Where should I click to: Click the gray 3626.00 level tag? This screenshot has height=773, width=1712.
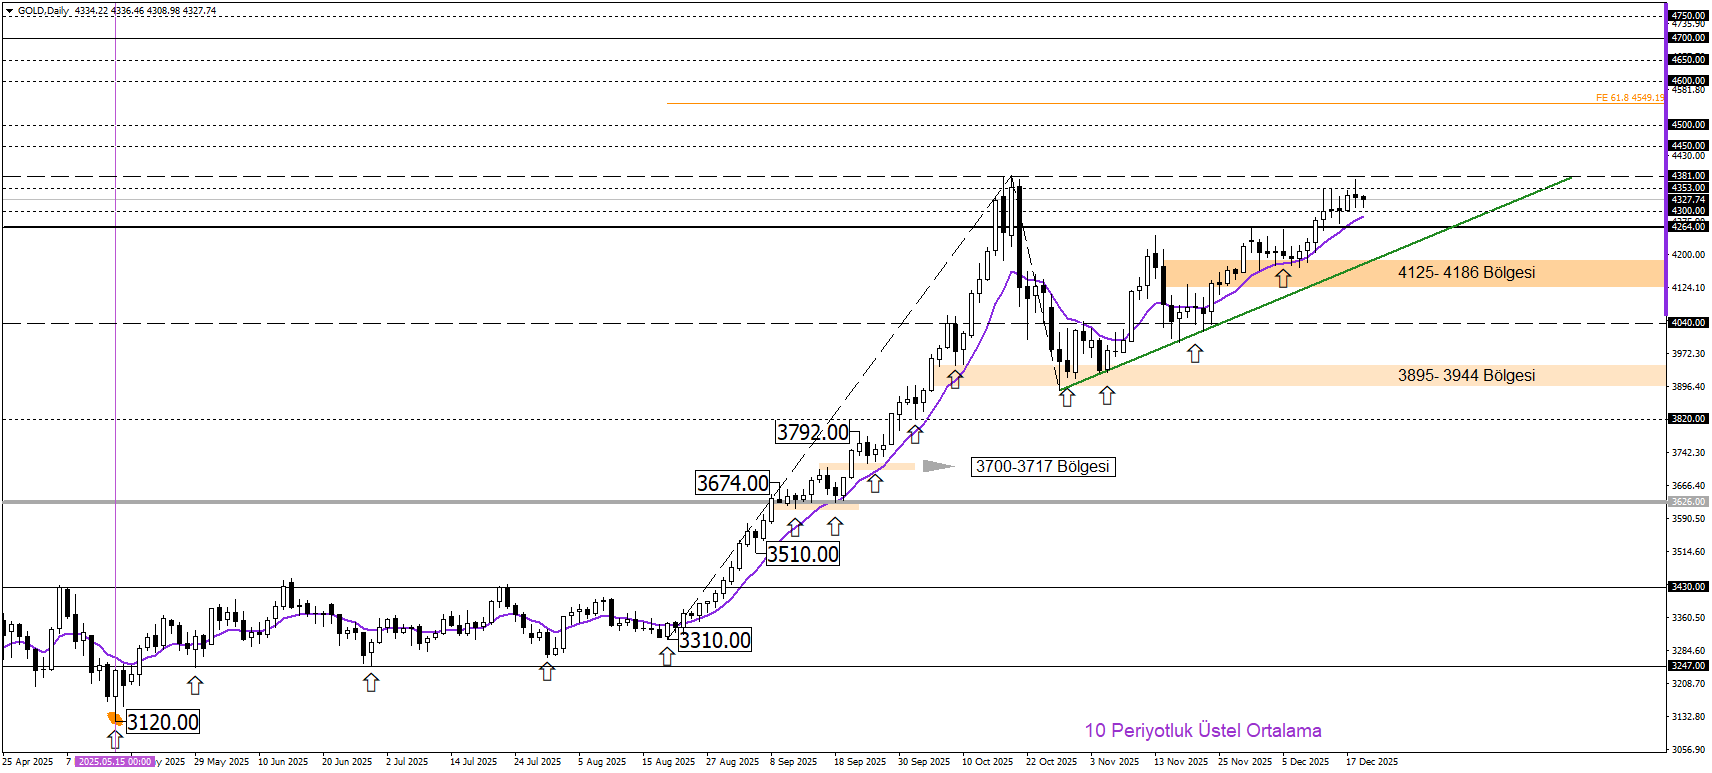(x=1688, y=502)
